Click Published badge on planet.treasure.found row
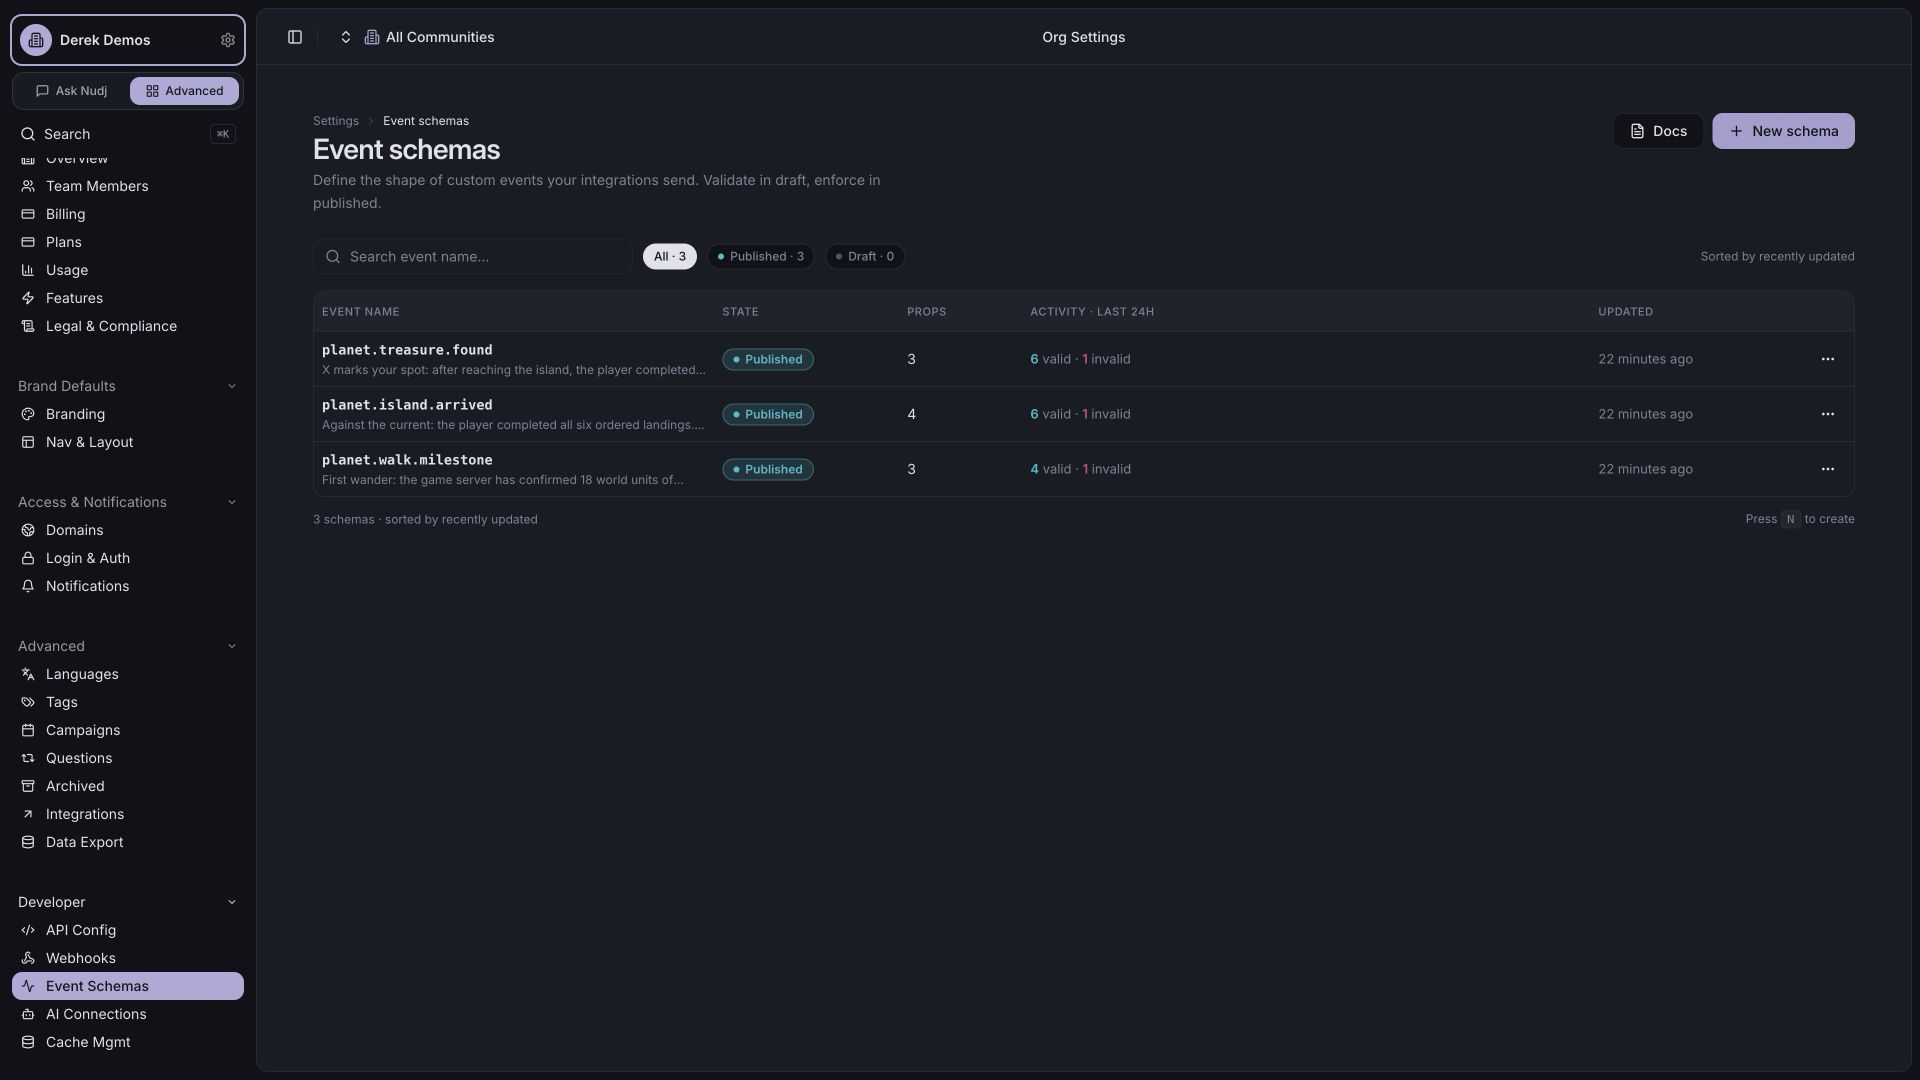 coord(768,359)
